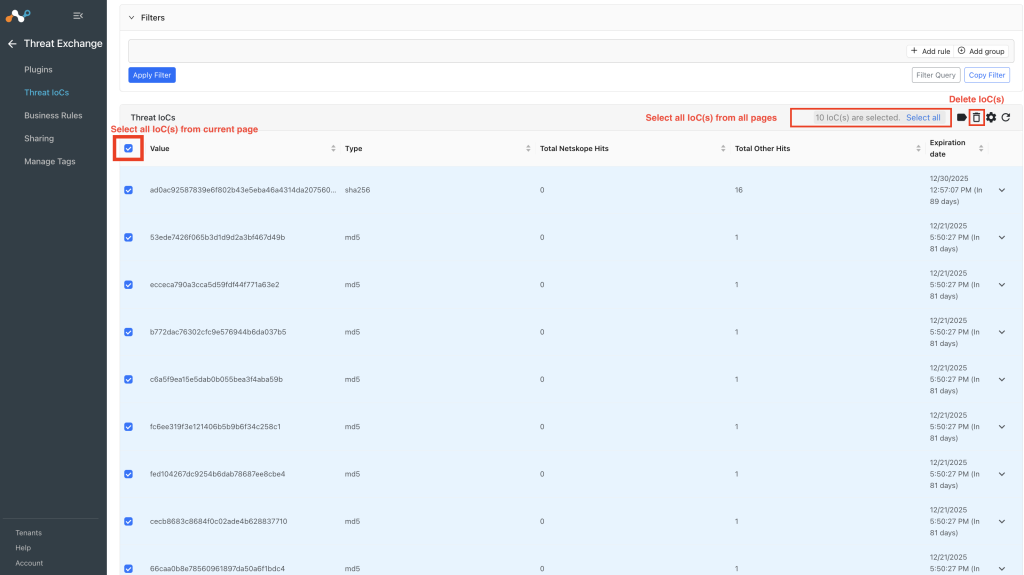
Task: Toggle the select-all header checkbox
Action: (129, 148)
